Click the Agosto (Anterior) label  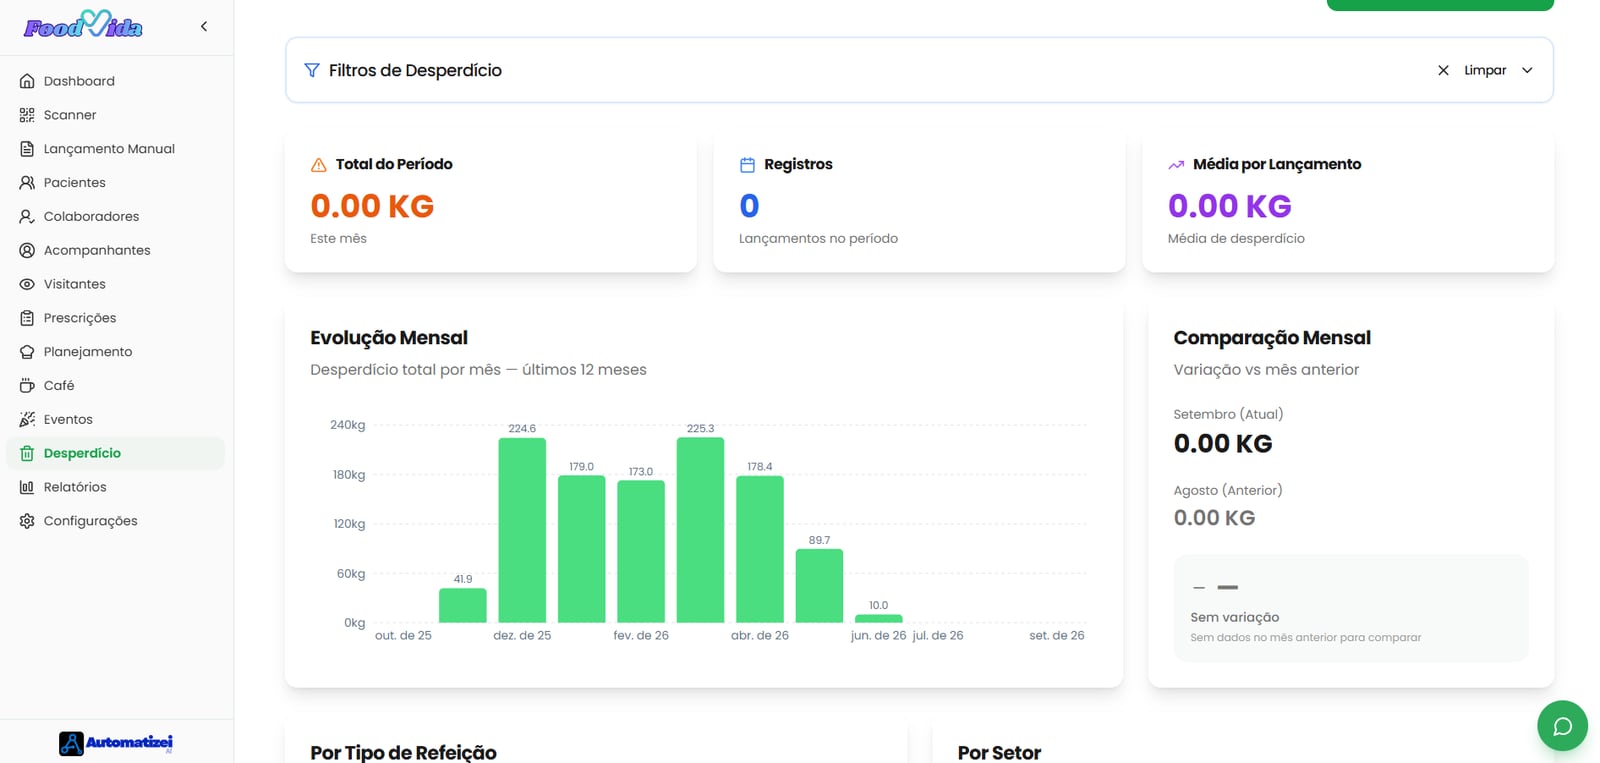(x=1228, y=490)
